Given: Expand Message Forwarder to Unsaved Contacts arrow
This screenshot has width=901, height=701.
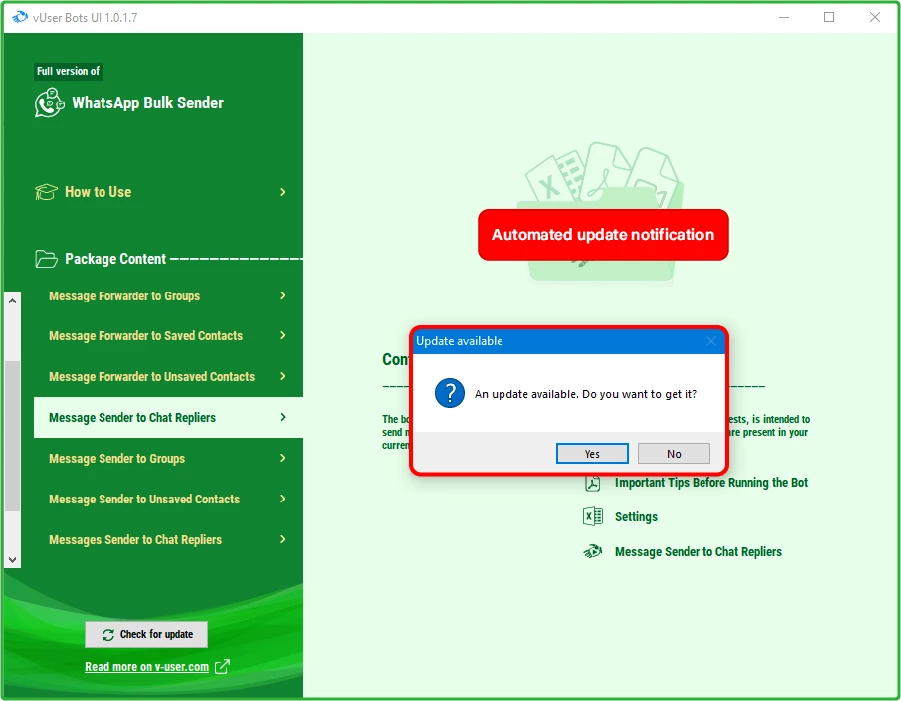Looking at the screenshot, I should tap(282, 376).
